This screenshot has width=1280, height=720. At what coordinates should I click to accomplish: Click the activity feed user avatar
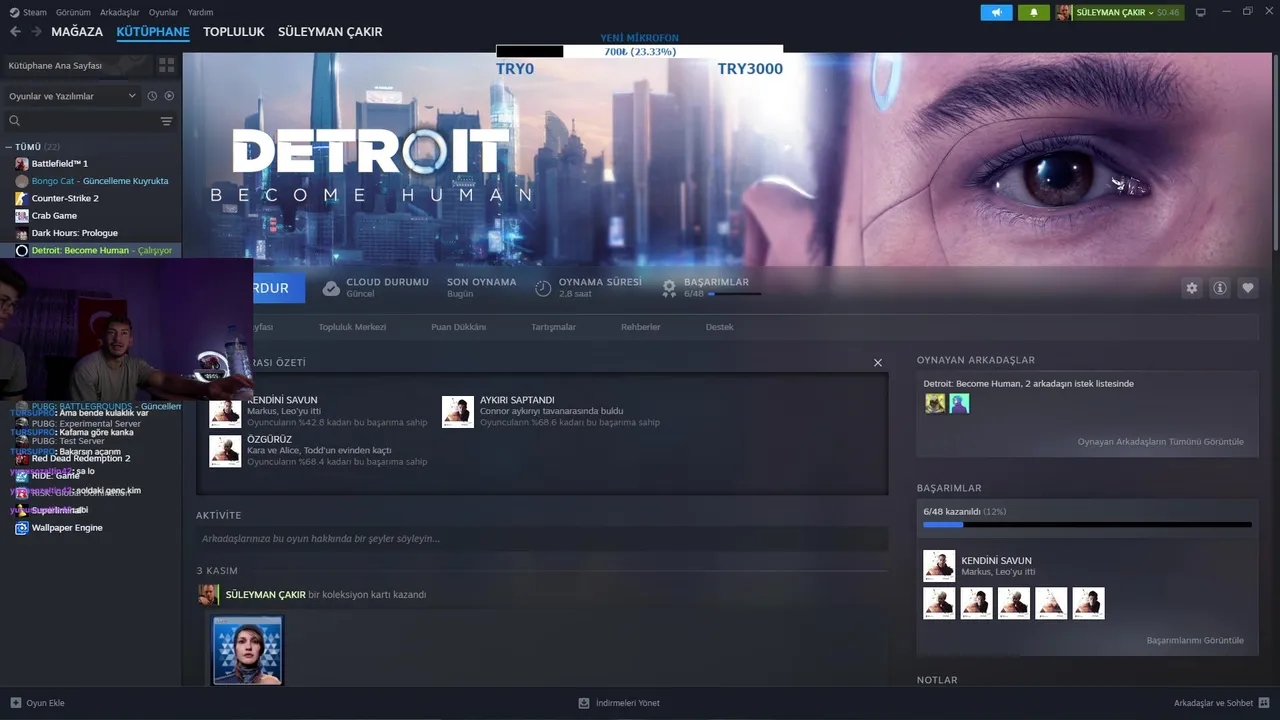click(208, 595)
